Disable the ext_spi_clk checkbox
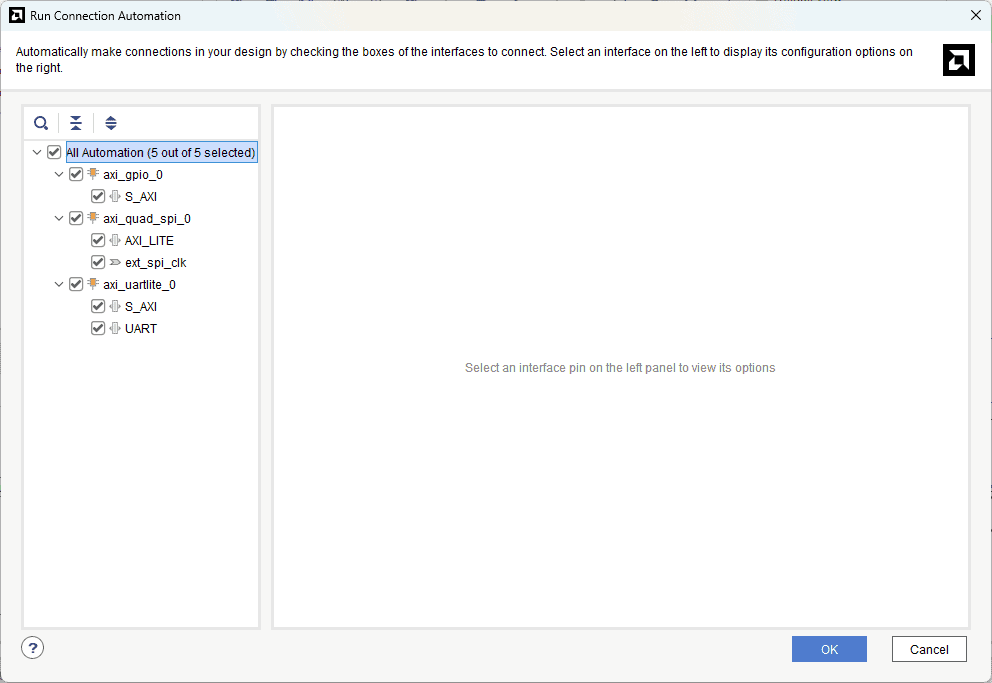This screenshot has height=683, width=992. point(98,263)
